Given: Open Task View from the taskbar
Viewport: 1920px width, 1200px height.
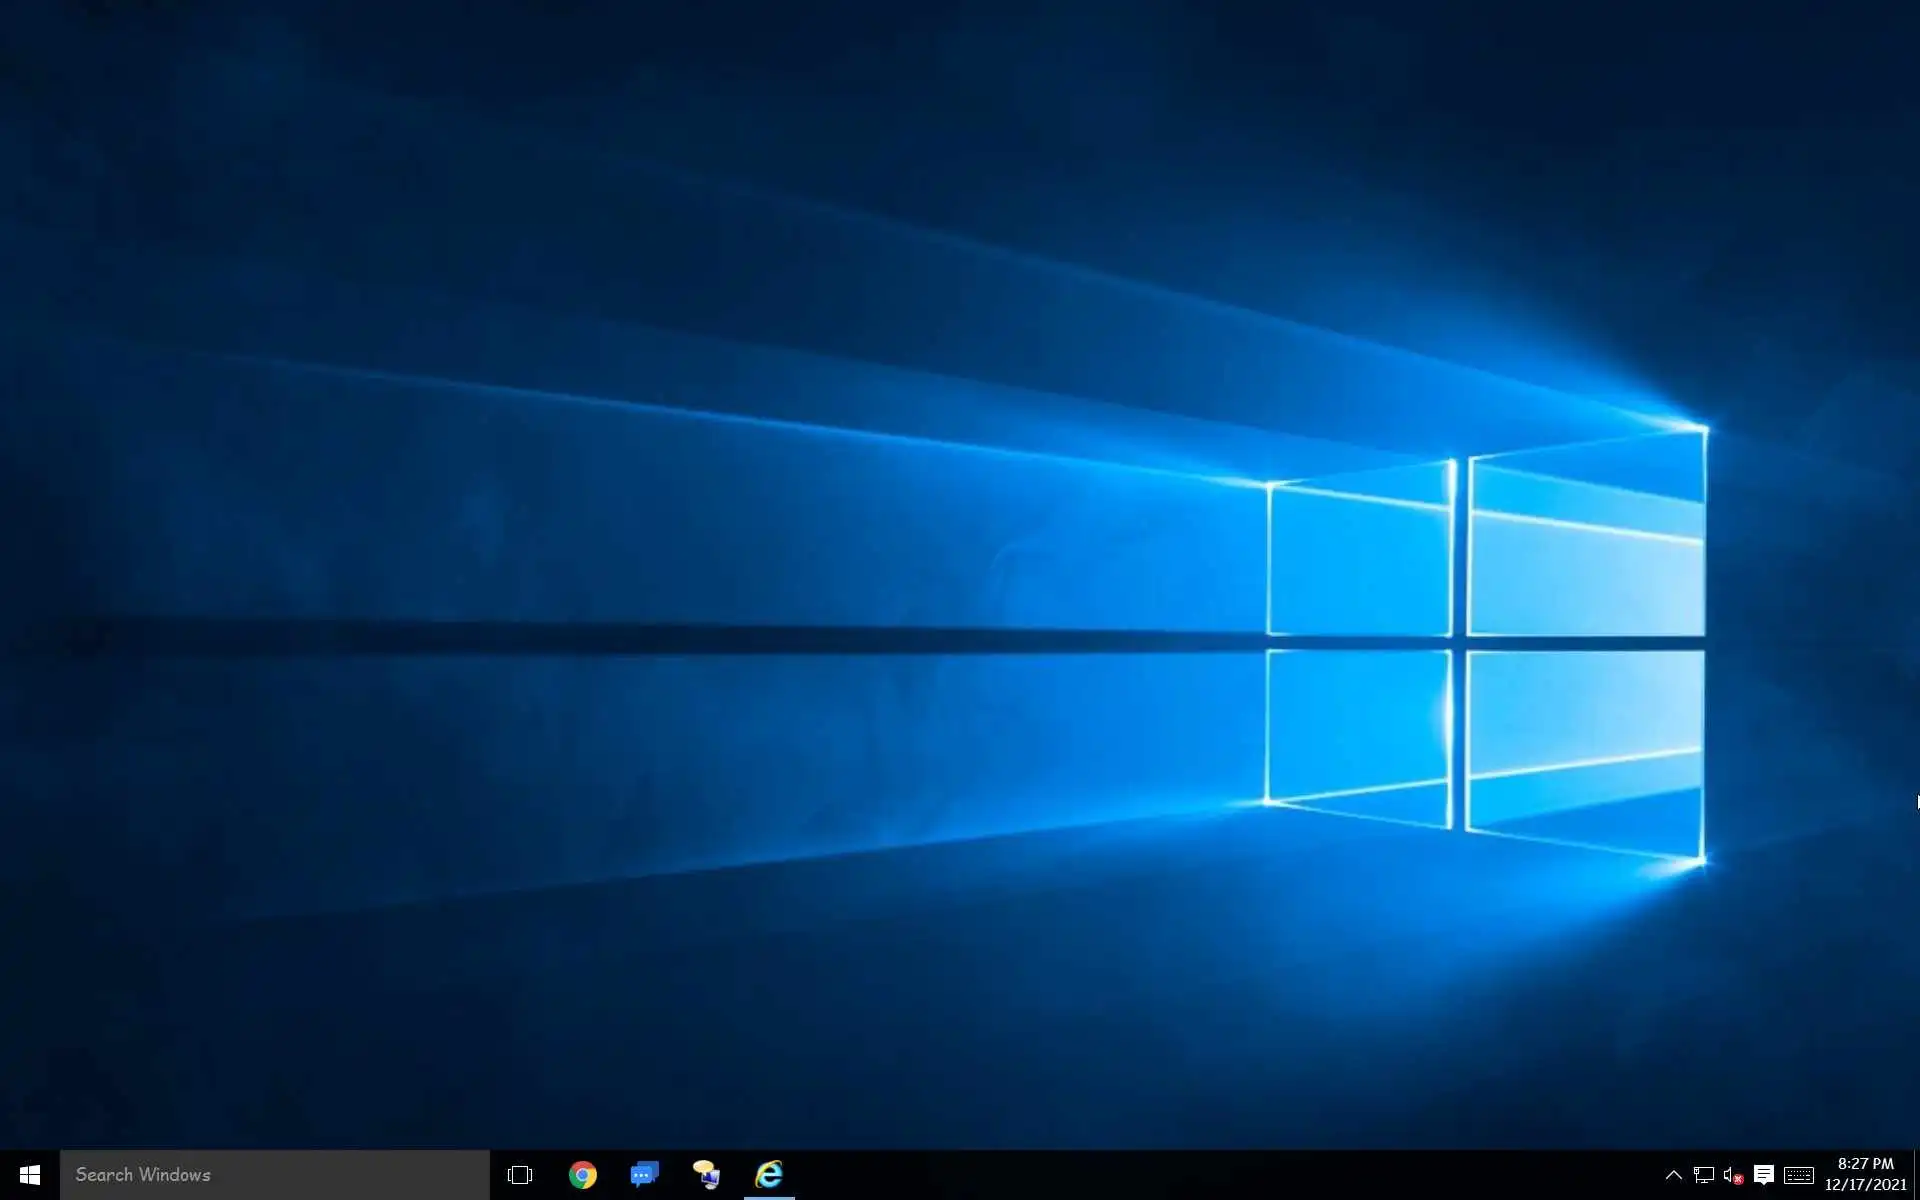Looking at the screenshot, I should pos(520,1175).
